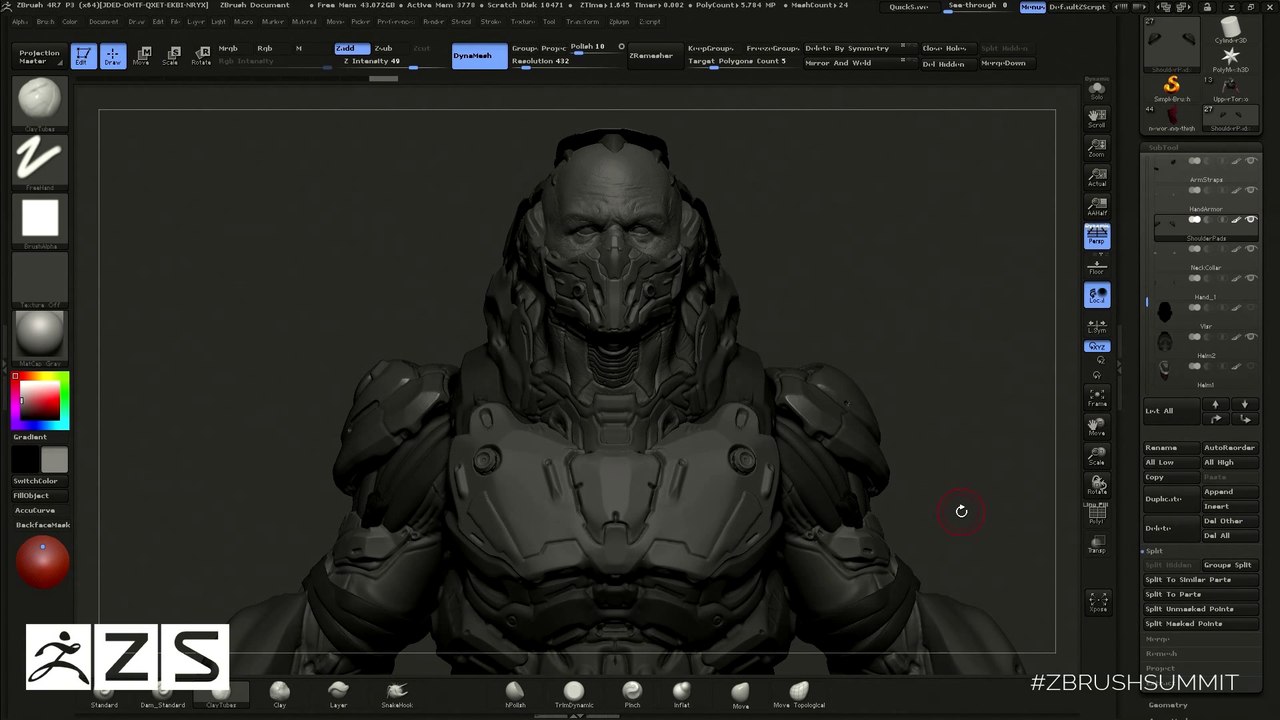The width and height of the screenshot is (1280, 720).
Task: Enable Zsub mode
Action: point(384,48)
